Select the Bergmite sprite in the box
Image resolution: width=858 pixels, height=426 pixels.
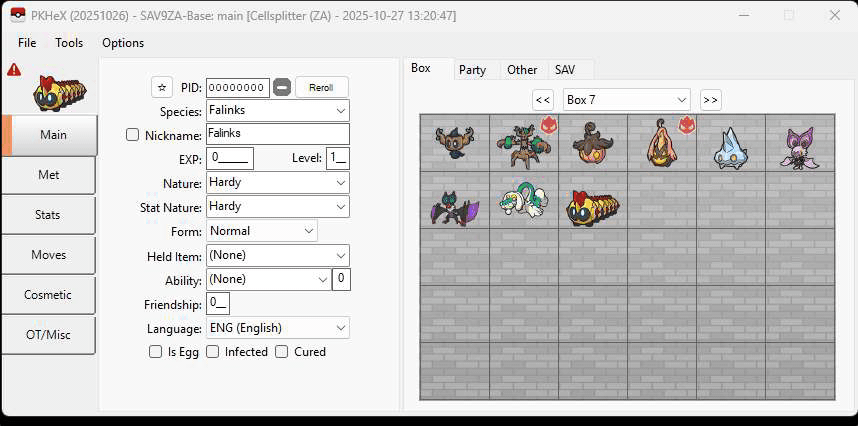point(730,143)
